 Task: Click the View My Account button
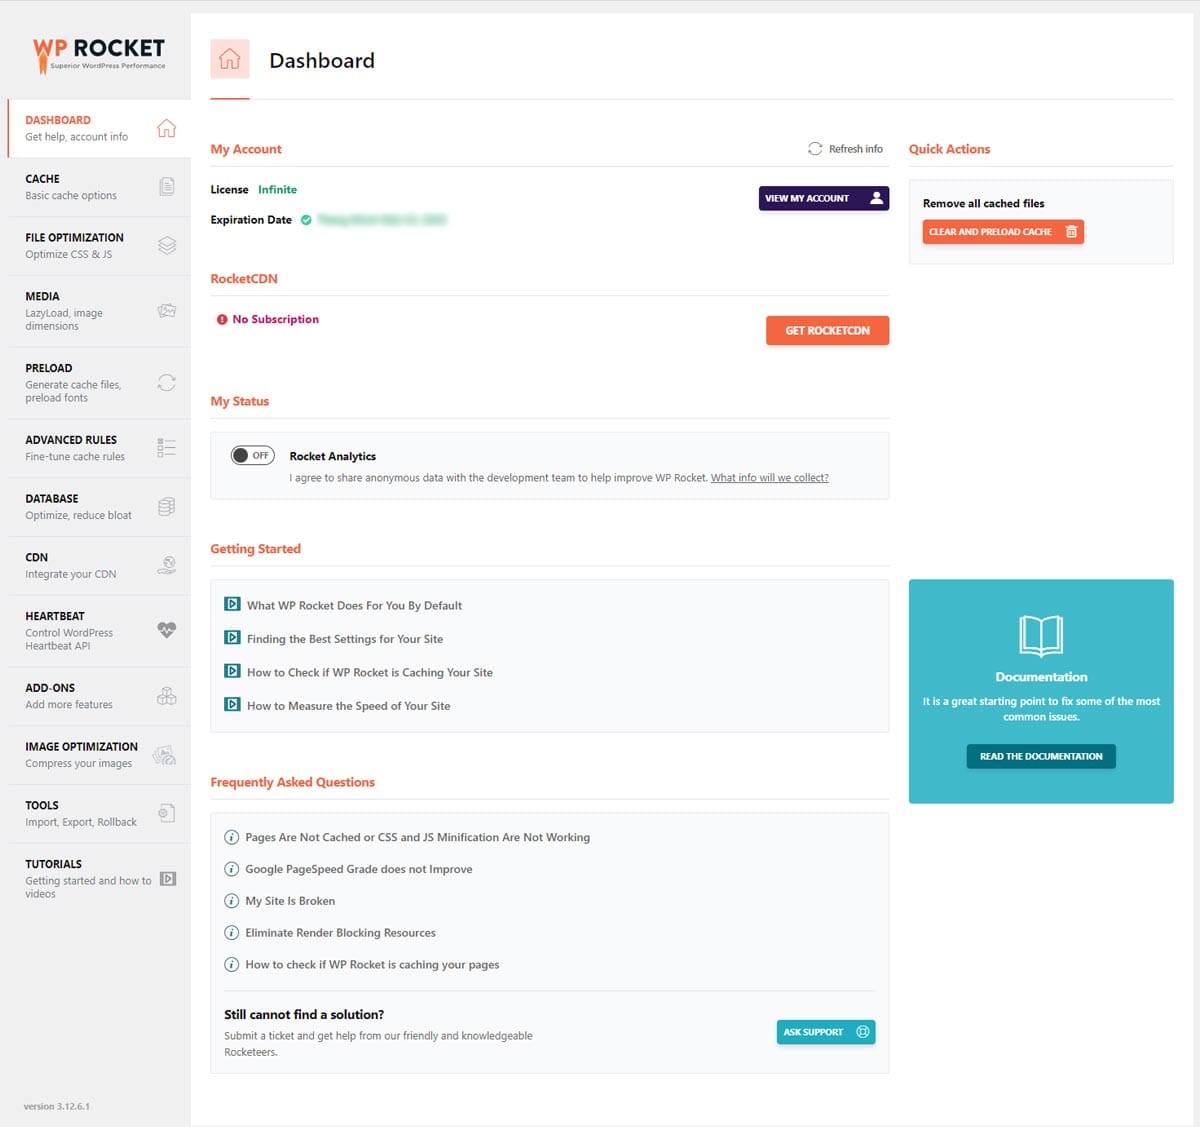click(823, 198)
